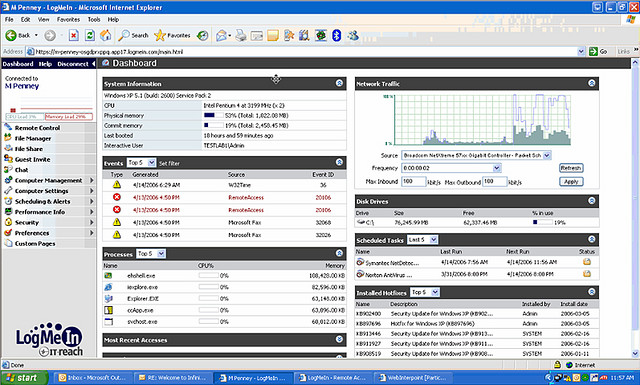Click Disconnect in LogMeIn nav

(73, 64)
